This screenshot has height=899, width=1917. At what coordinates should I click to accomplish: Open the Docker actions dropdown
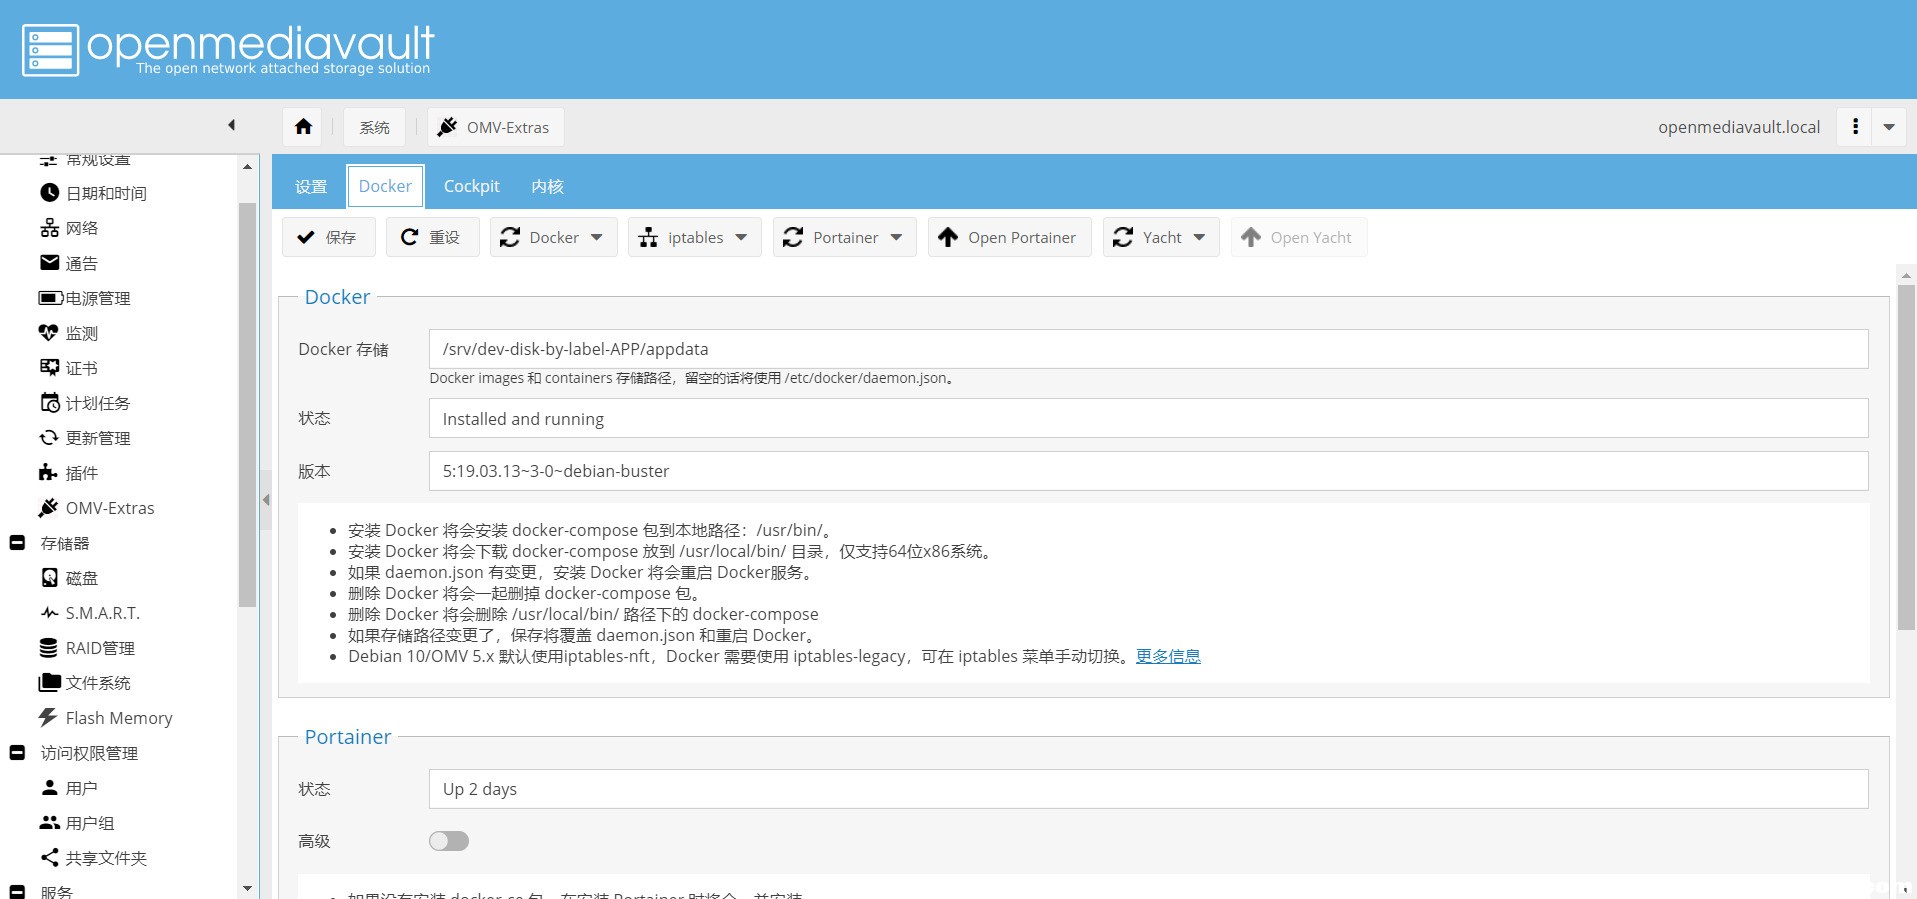[x=553, y=238]
